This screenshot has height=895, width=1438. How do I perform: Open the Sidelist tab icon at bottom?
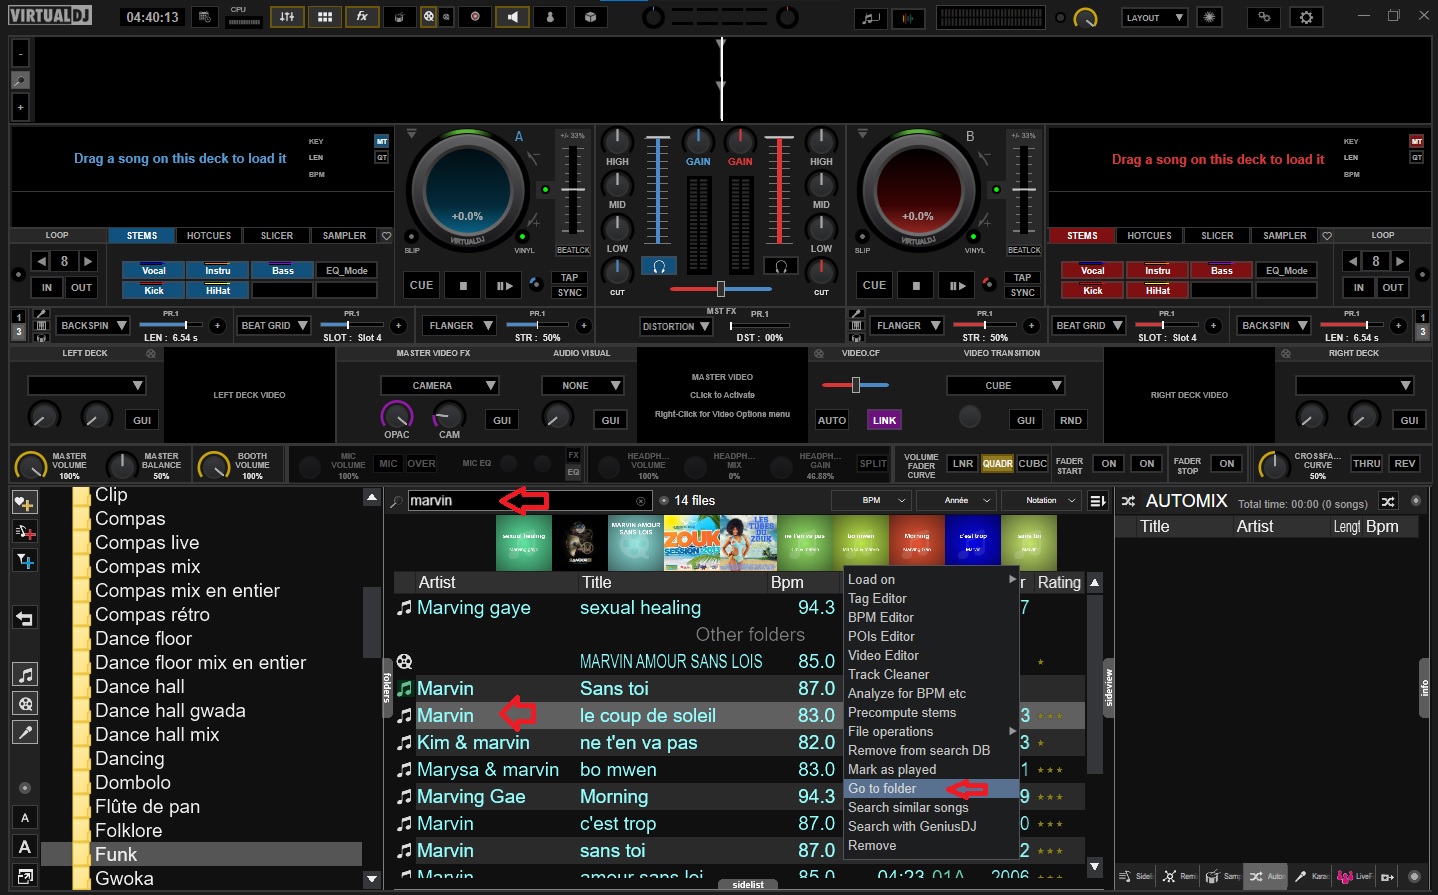(x=1135, y=876)
